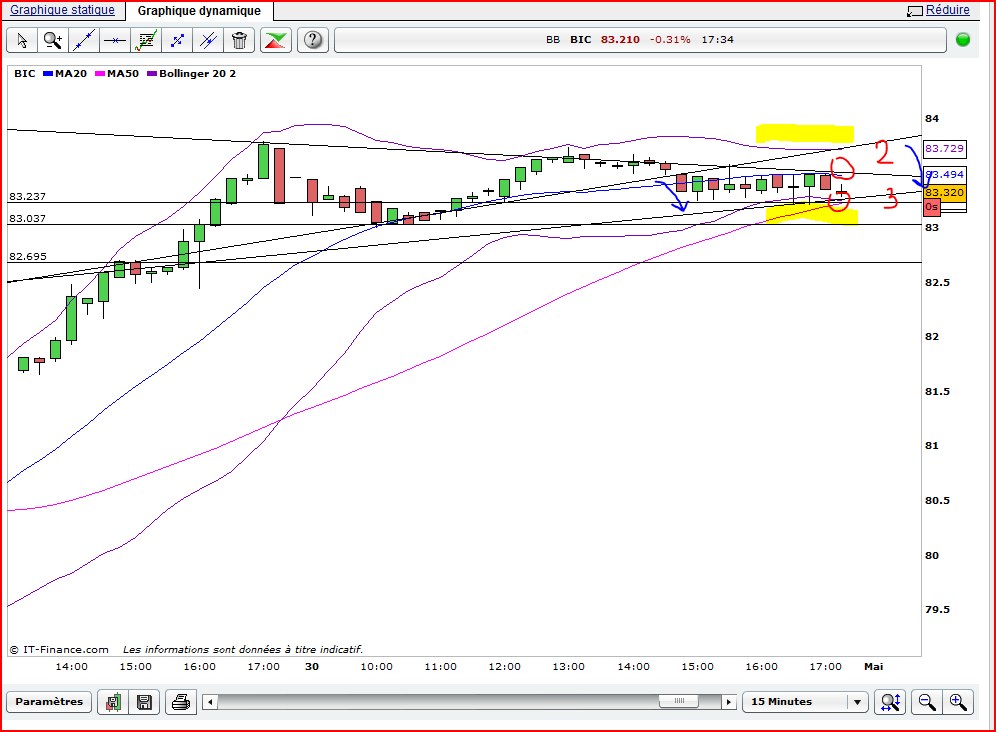Zoom in with plus magnifier
Screen dimensions: 996x732
[x=958, y=702]
